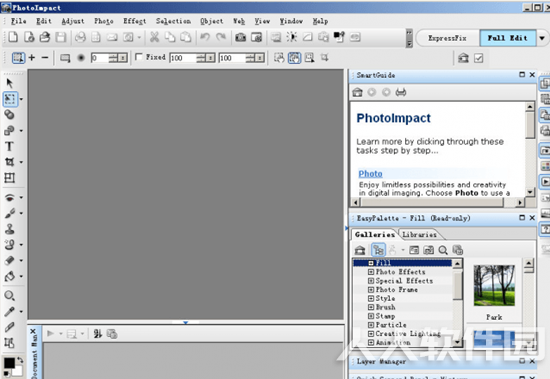The width and height of the screenshot is (550, 379).
Task: Select the Park fill thumbnail
Action: click(494, 285)
